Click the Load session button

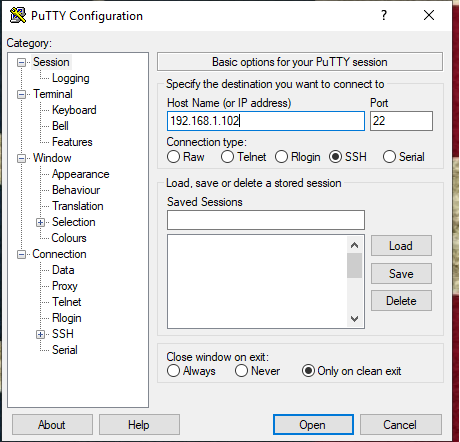click(401, 246)
